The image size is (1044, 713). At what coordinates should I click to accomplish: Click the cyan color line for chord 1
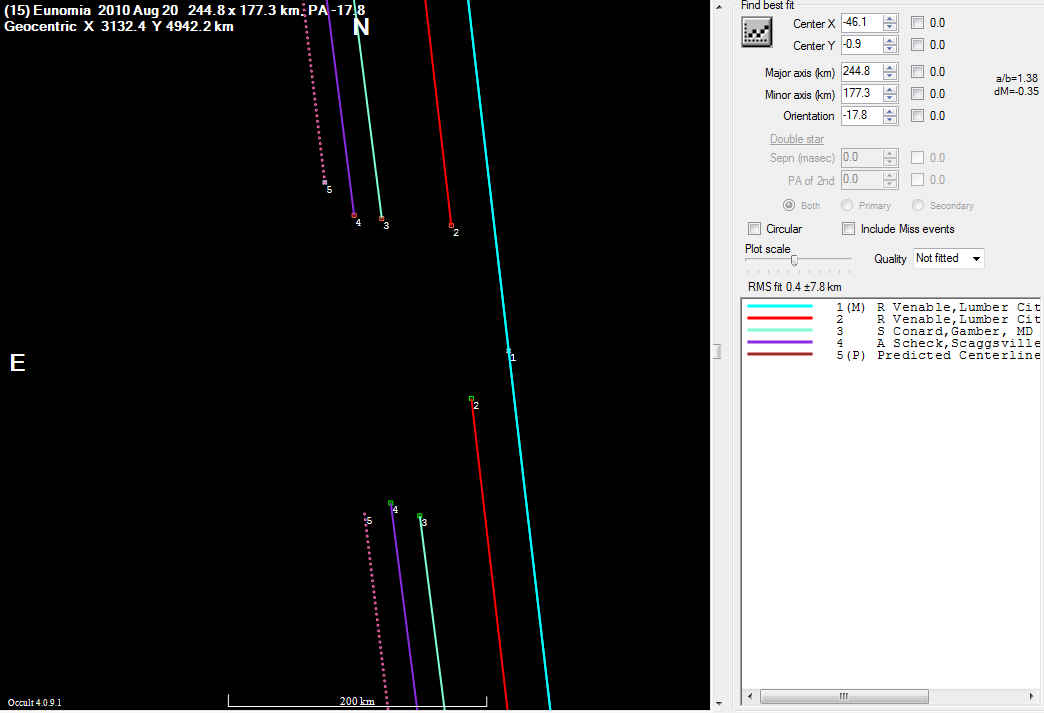780,306
